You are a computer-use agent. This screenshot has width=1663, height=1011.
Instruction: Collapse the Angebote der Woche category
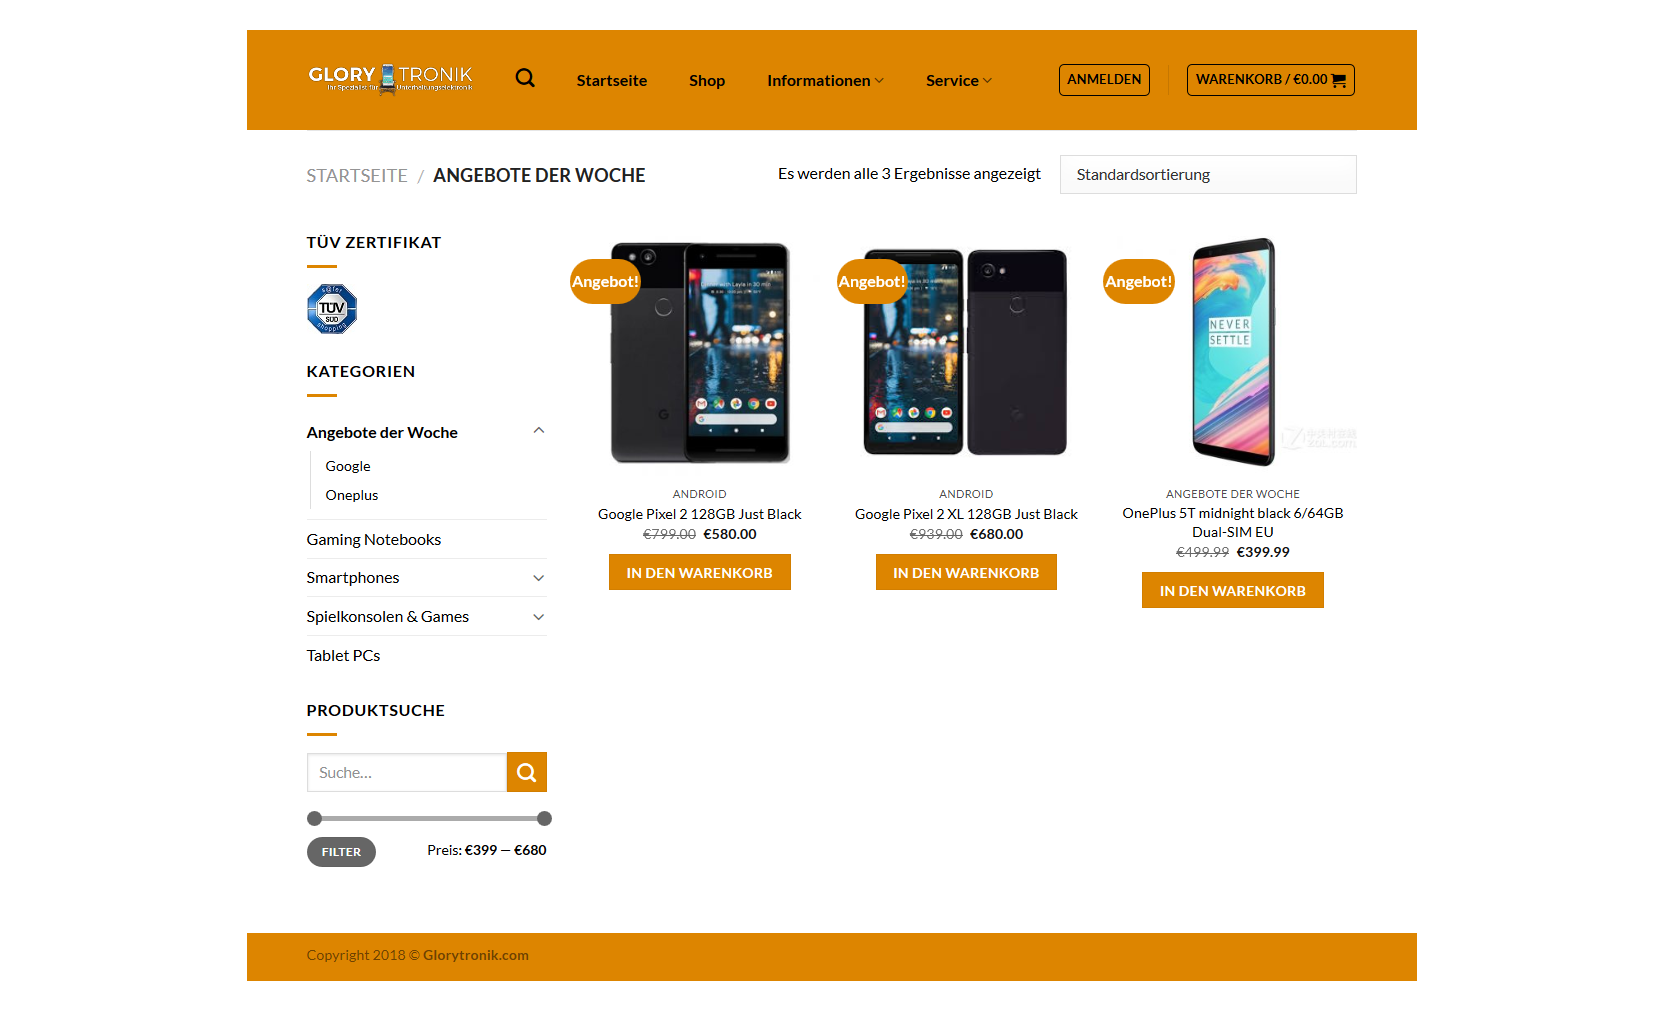tap(539, 431)
